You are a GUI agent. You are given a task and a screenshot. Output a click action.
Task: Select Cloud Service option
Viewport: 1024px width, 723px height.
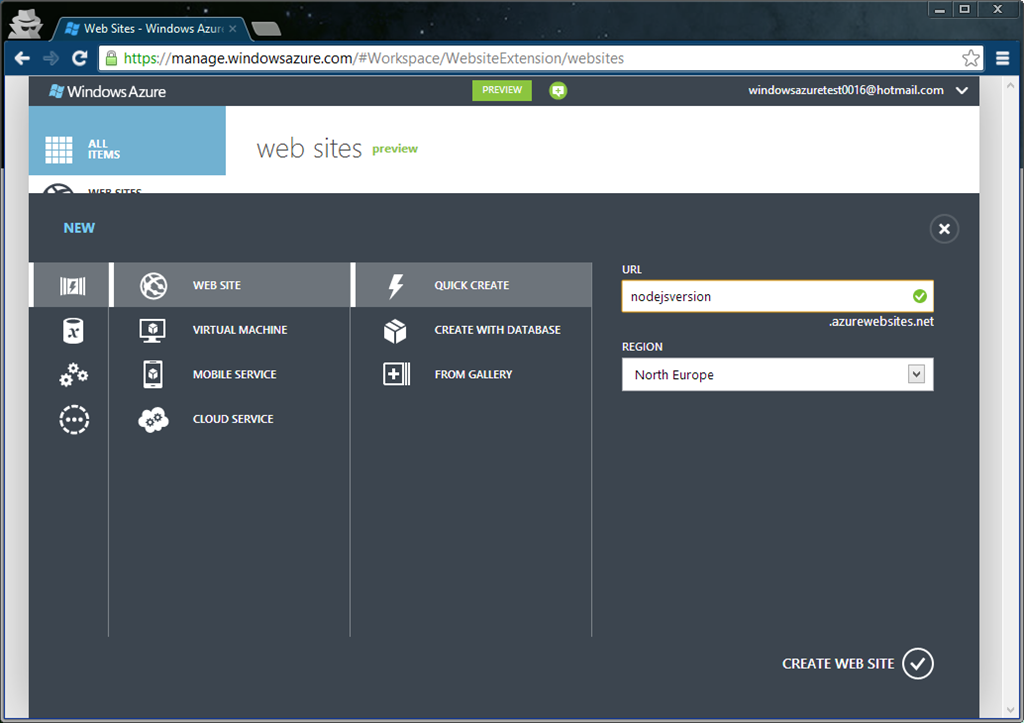click(232, 420)
